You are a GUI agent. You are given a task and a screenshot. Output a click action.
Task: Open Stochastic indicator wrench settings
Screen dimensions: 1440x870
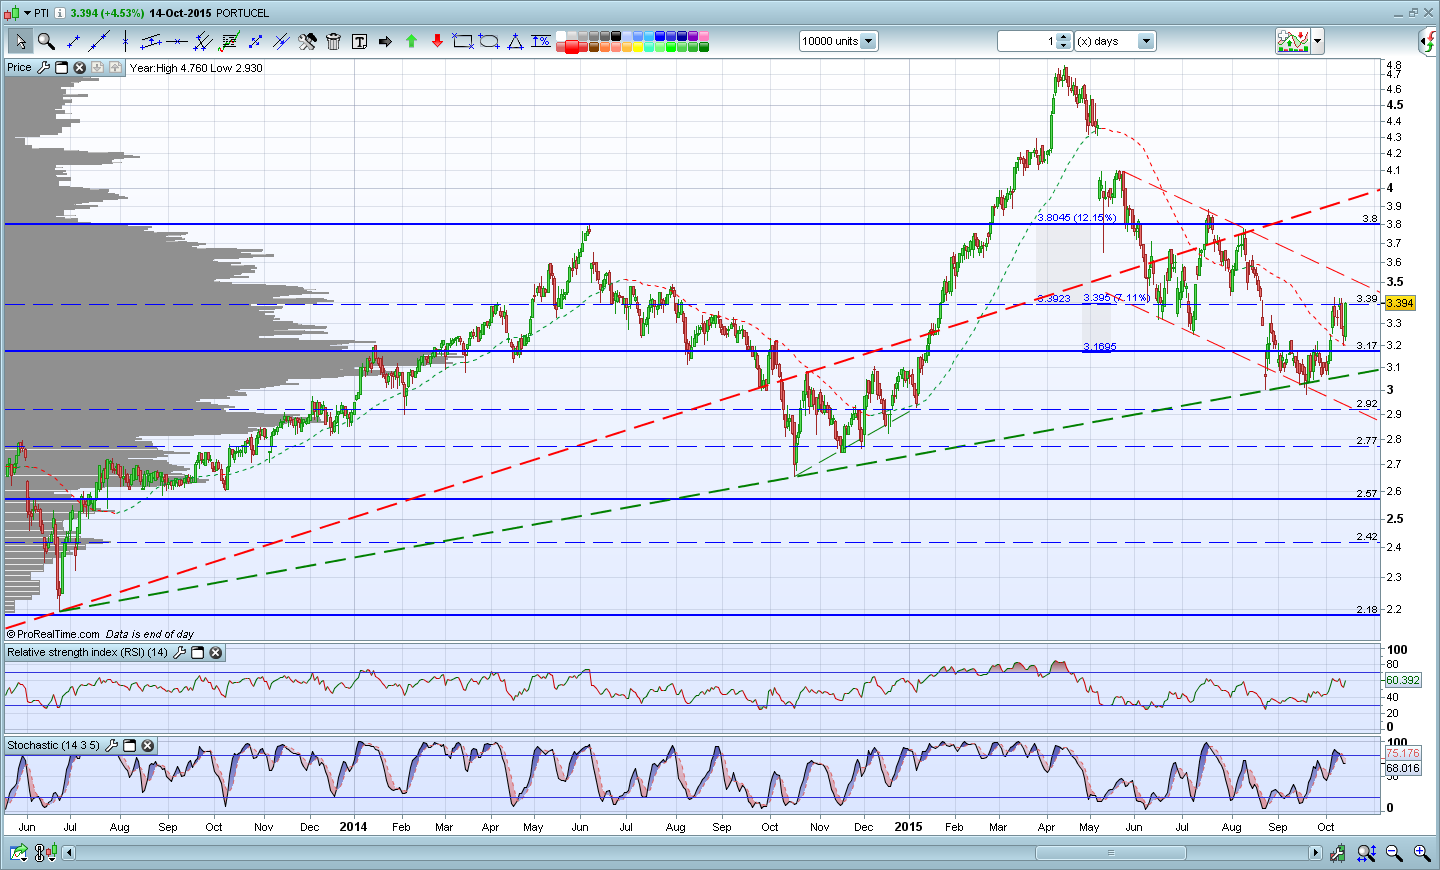[111, 746]
